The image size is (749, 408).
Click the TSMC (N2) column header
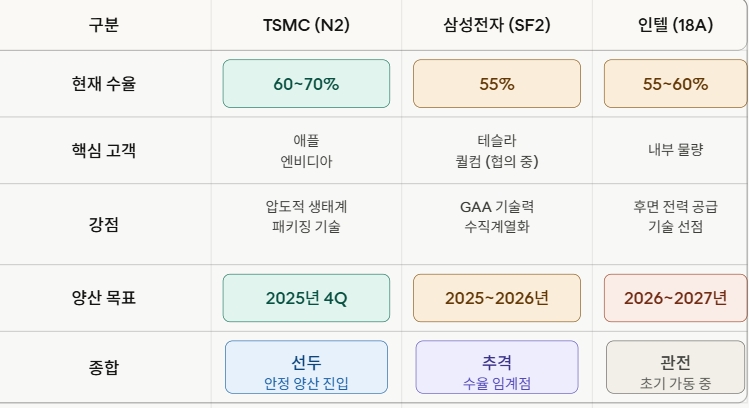tap(306, 25)
